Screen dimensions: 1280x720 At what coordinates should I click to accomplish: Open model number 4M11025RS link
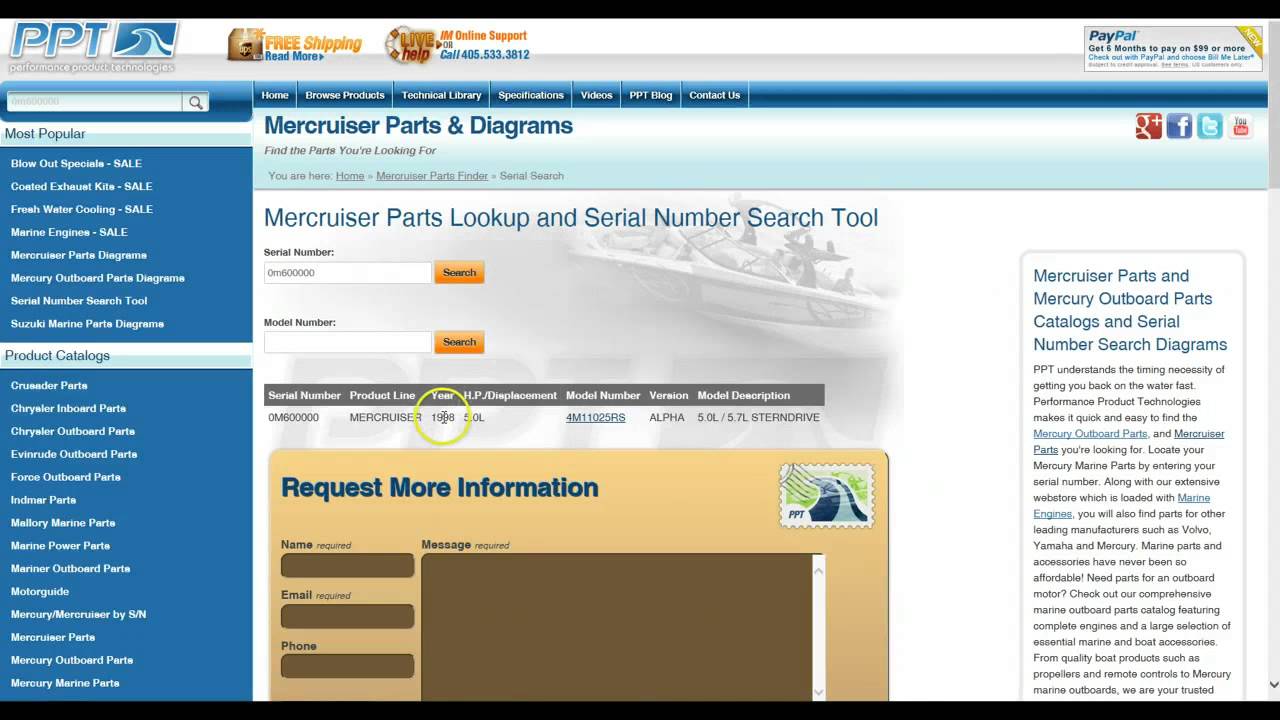pyautogui.click(x=596, y=418)
